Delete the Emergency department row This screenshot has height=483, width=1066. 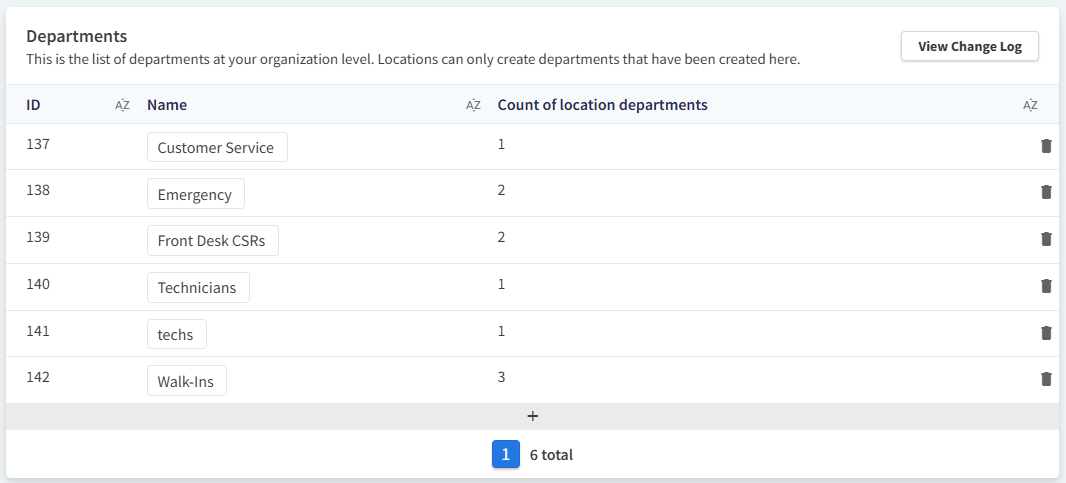click(1046, 192)
